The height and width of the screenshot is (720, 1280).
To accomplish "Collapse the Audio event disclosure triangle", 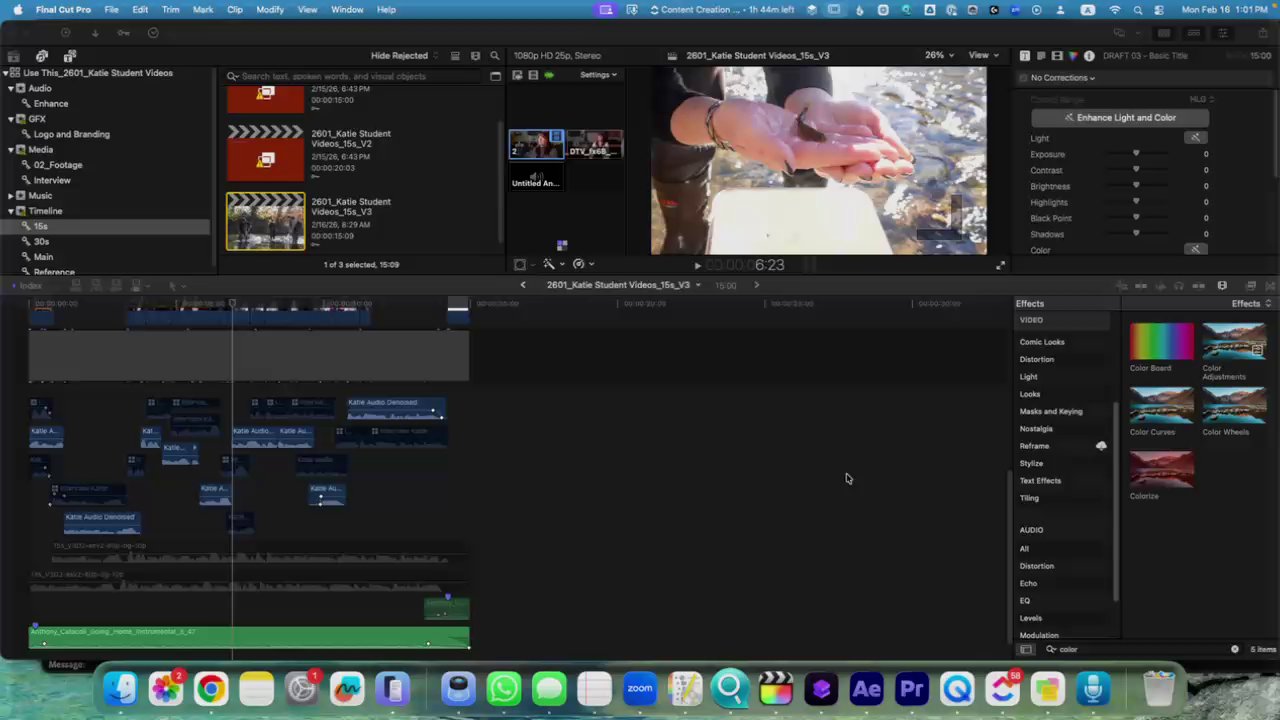I will tap(11, 88).
